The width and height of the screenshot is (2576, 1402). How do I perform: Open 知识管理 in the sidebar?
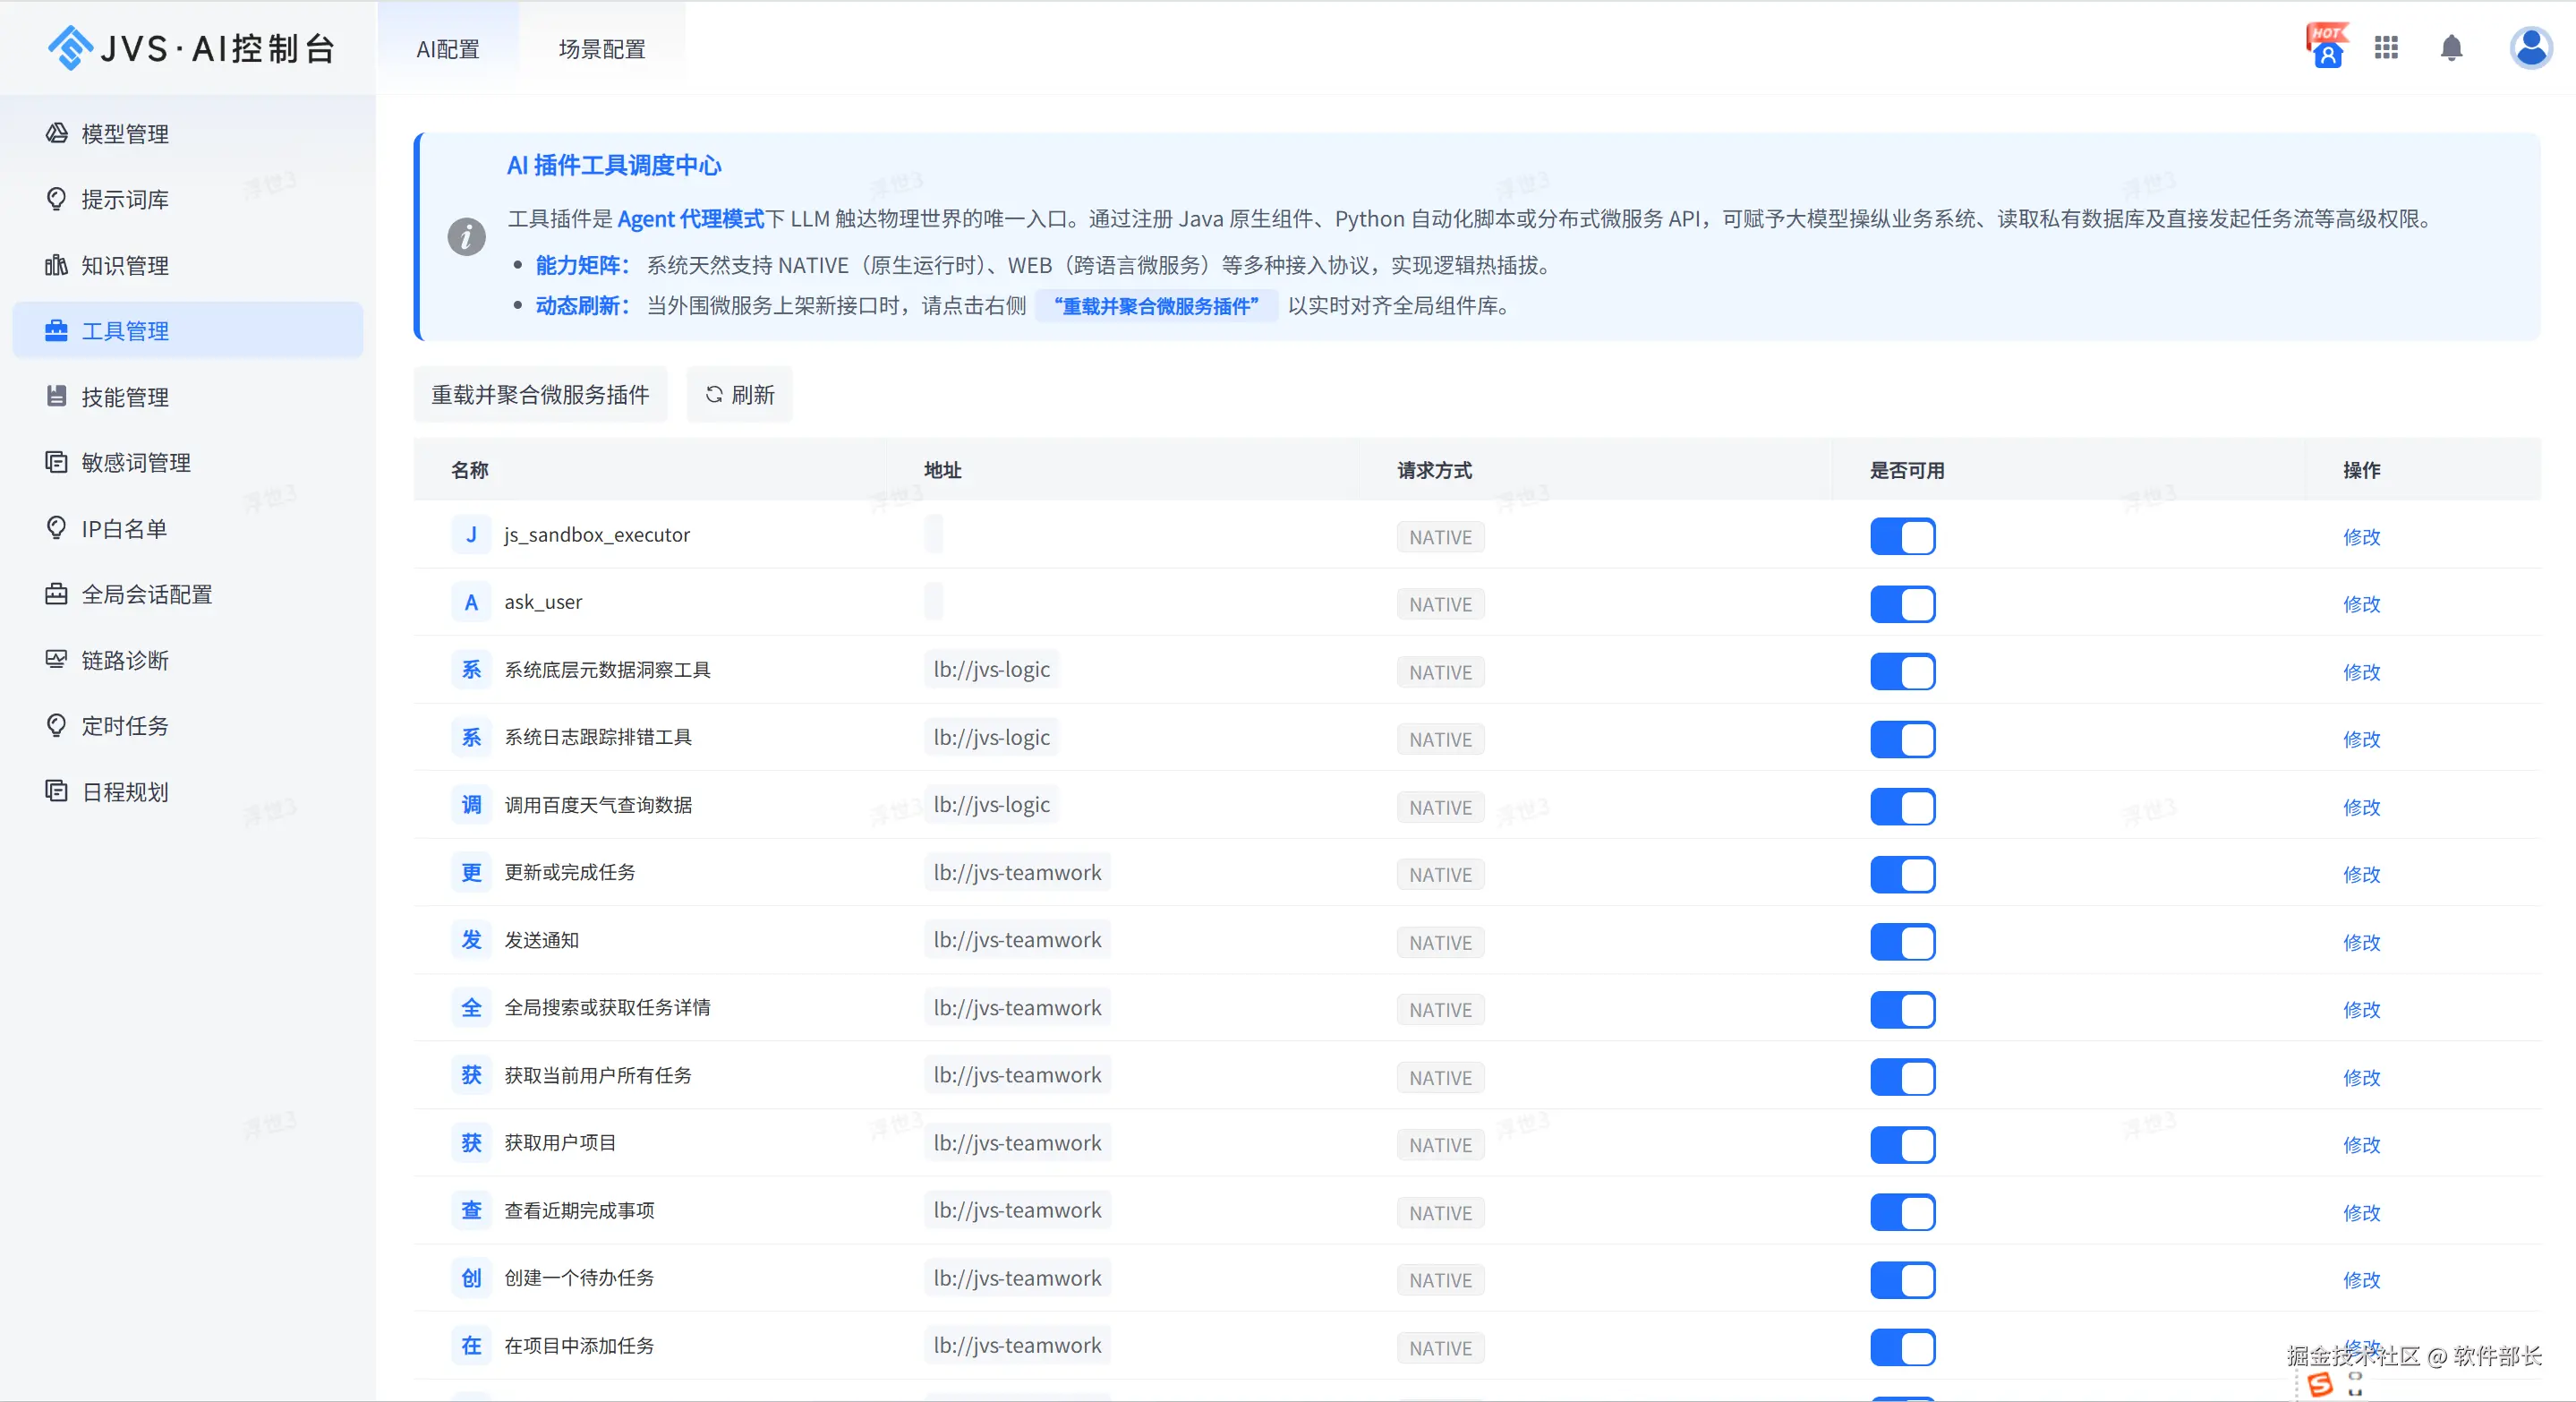point(125,266)
